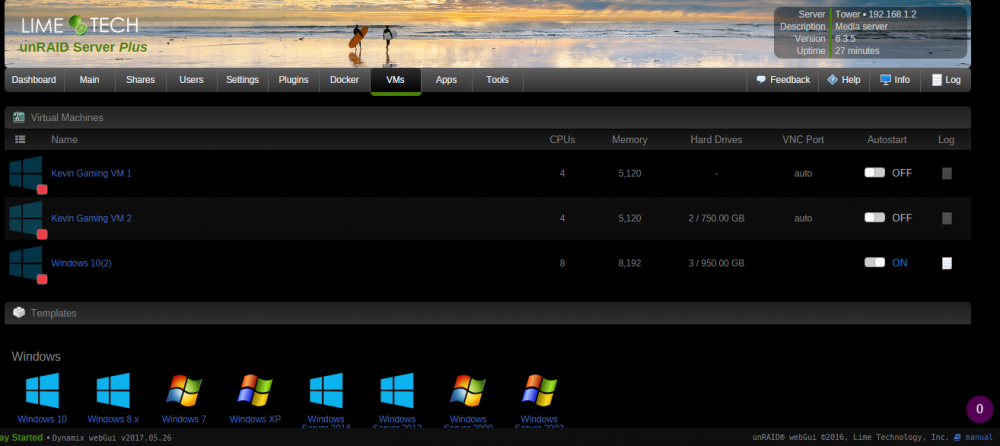Disable autostart for Windows 10(2)
This screenshot has height=446, width=1000.
click(874, 262)
